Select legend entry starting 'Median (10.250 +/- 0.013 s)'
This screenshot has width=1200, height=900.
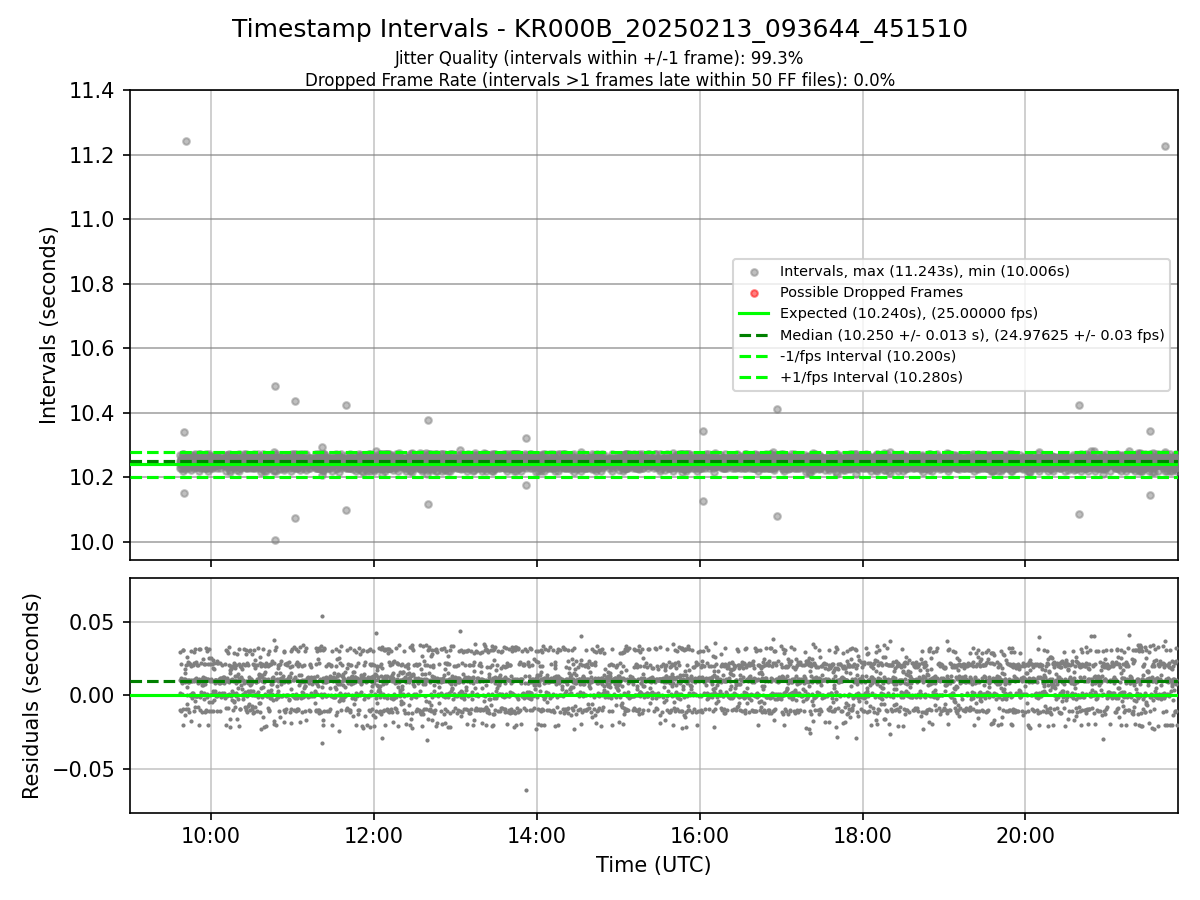pyautogui.click(x=972, y=335)
